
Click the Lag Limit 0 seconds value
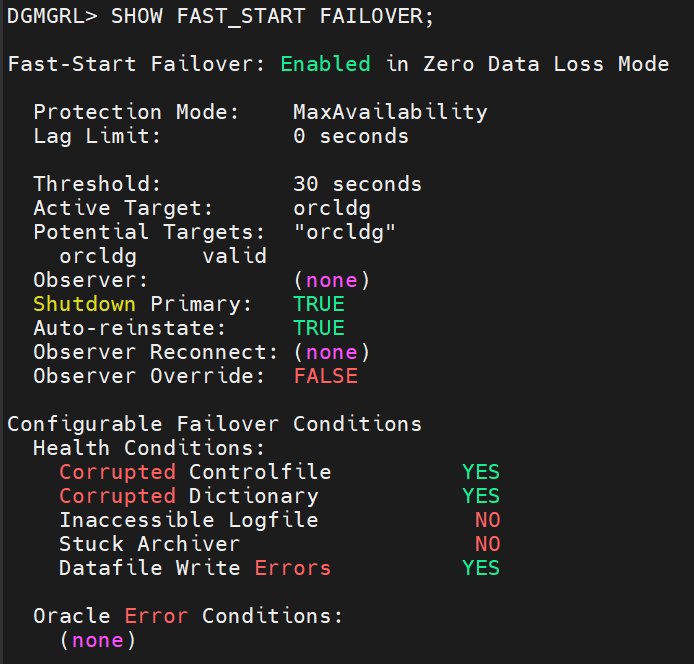click(351, 136)
